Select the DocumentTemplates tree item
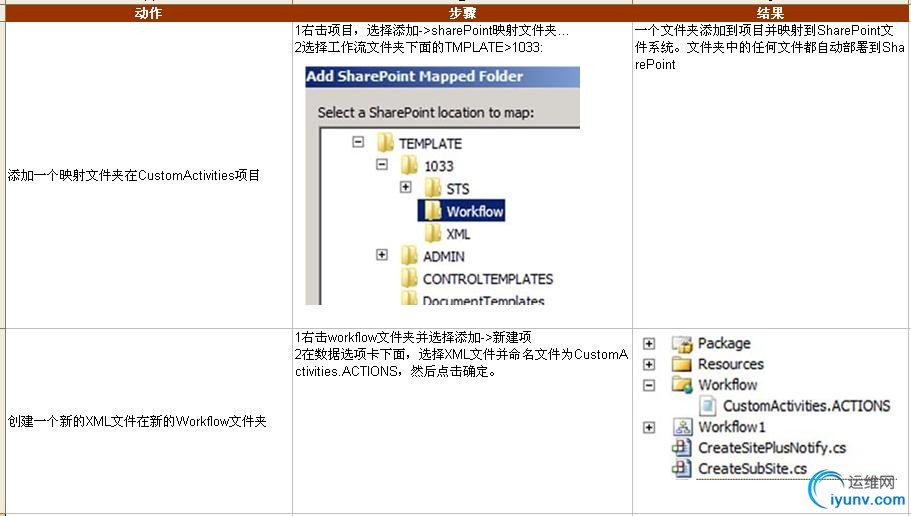Screen dimensions: 911x516 click(x=483, y=300)
